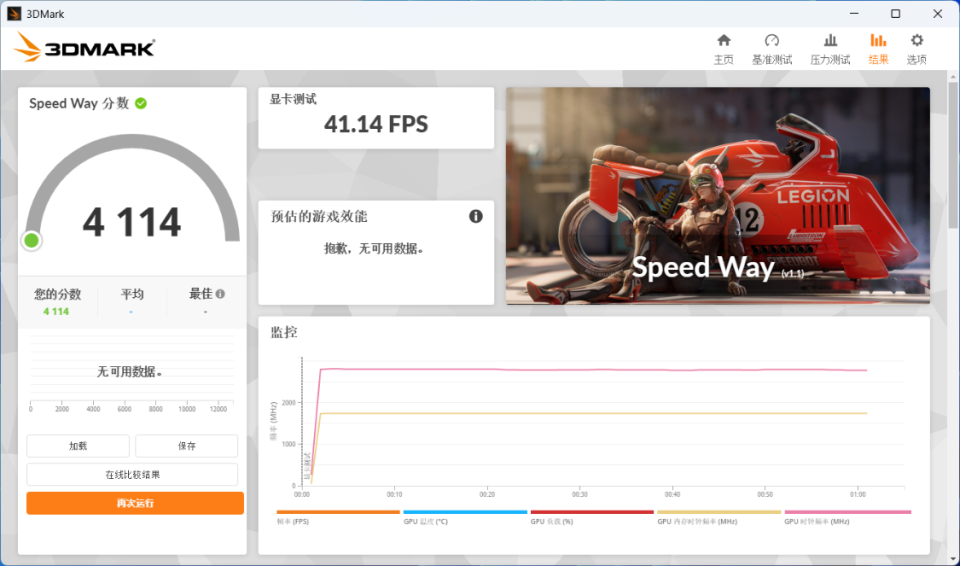
Task: Toggle the 帧率 (FPS) orange legend
Action: pos(337,518)
